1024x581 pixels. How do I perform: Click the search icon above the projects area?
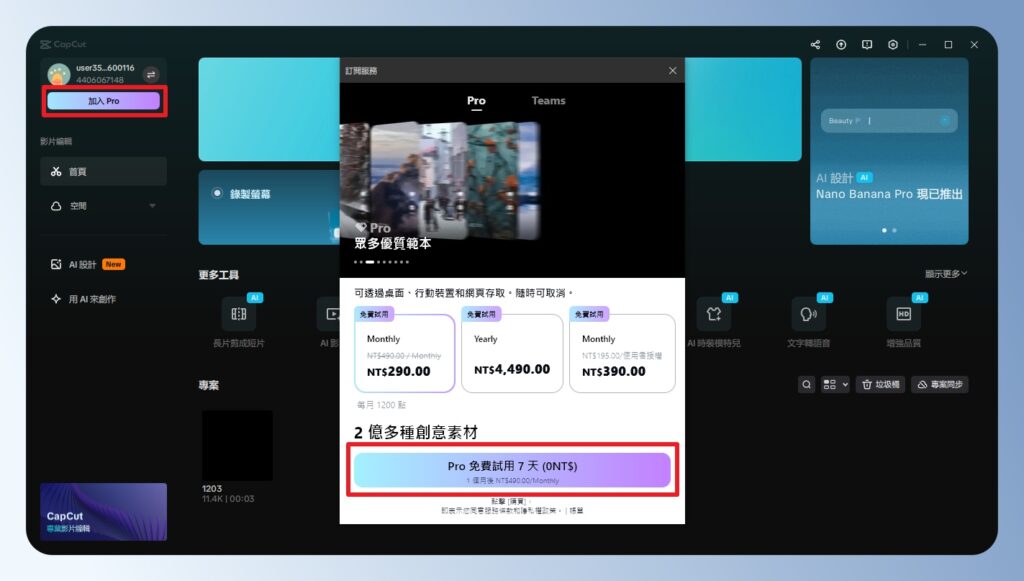[x=806, y=383]
